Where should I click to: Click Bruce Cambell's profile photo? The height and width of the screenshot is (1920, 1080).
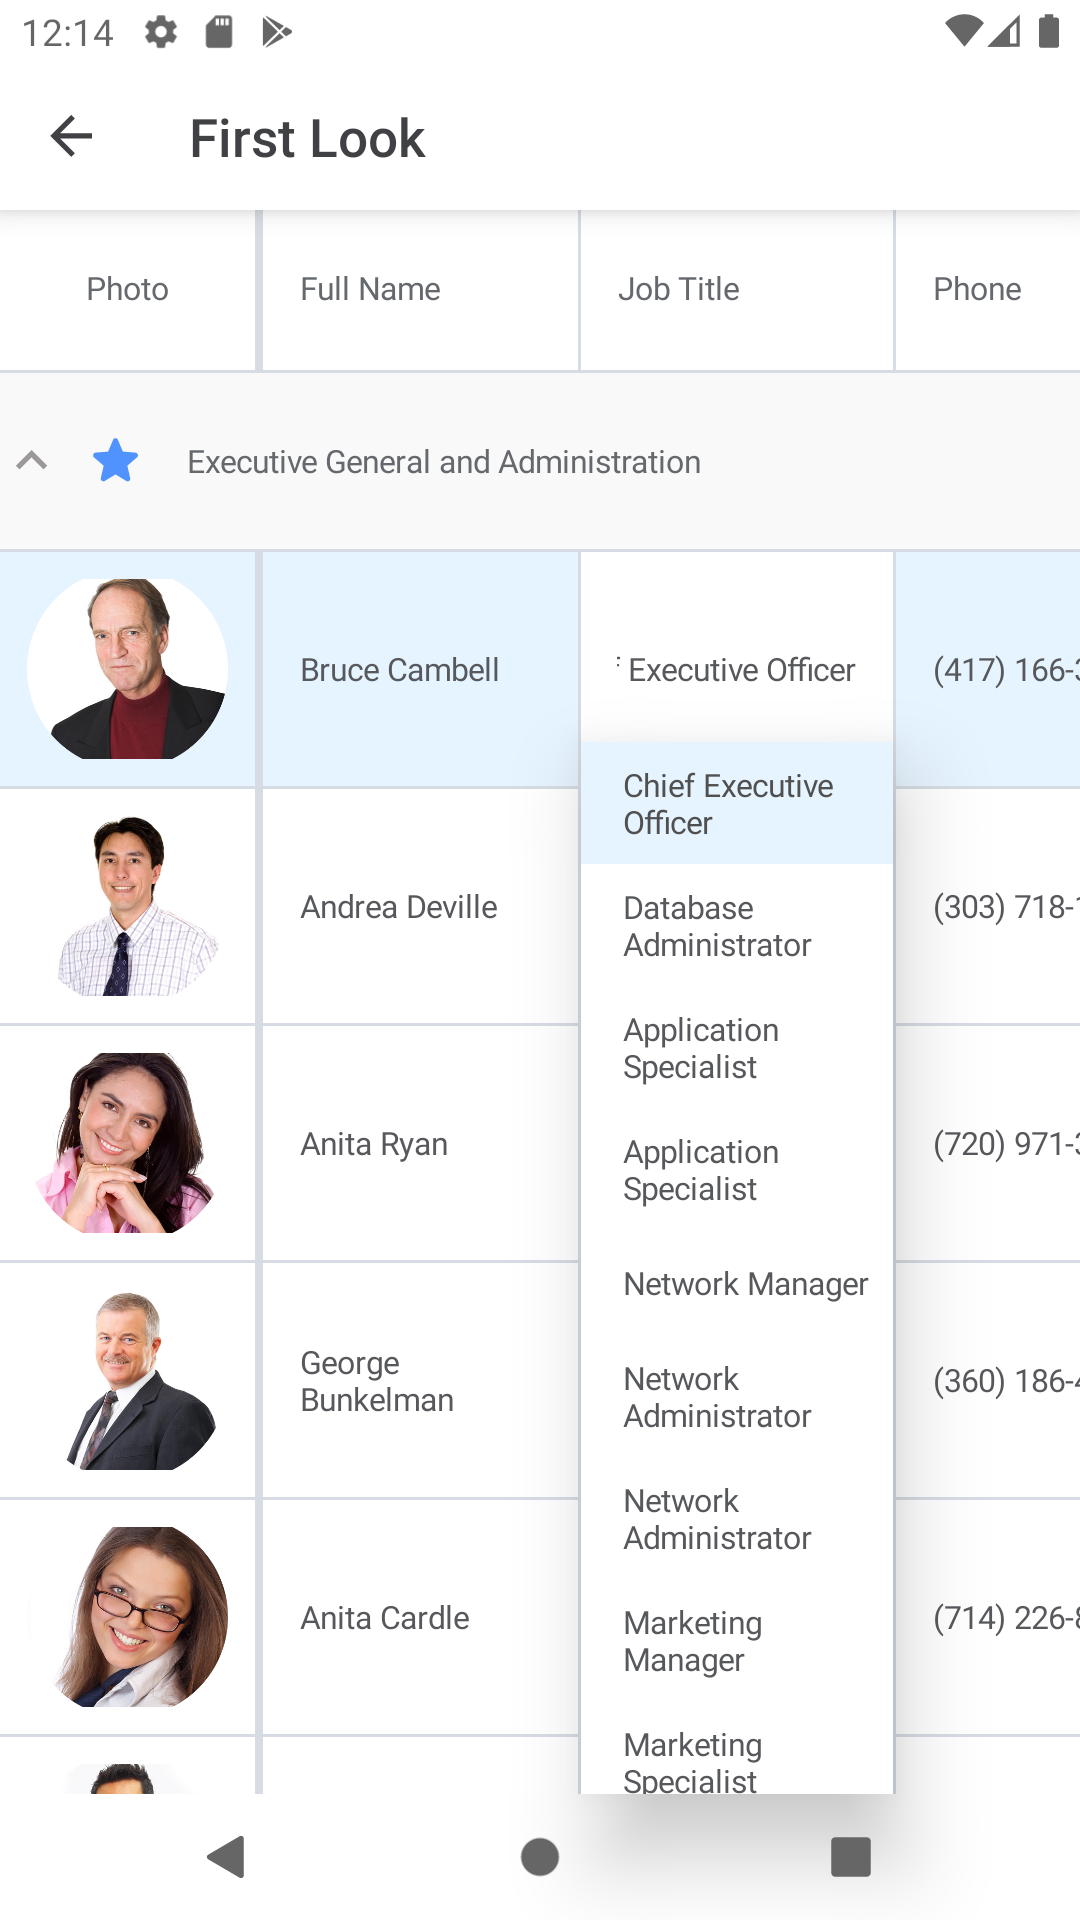coord(127,669)
